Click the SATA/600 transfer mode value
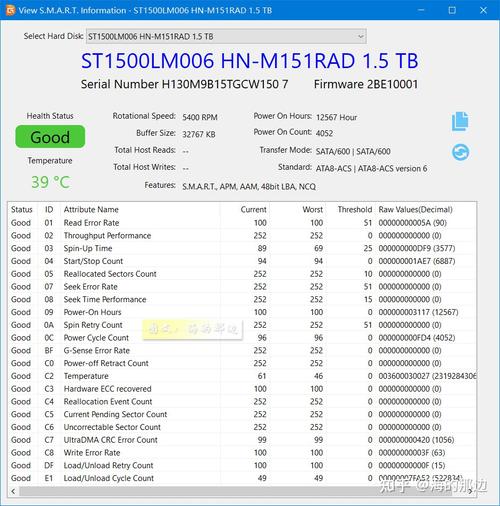 (x=353, y=152)
